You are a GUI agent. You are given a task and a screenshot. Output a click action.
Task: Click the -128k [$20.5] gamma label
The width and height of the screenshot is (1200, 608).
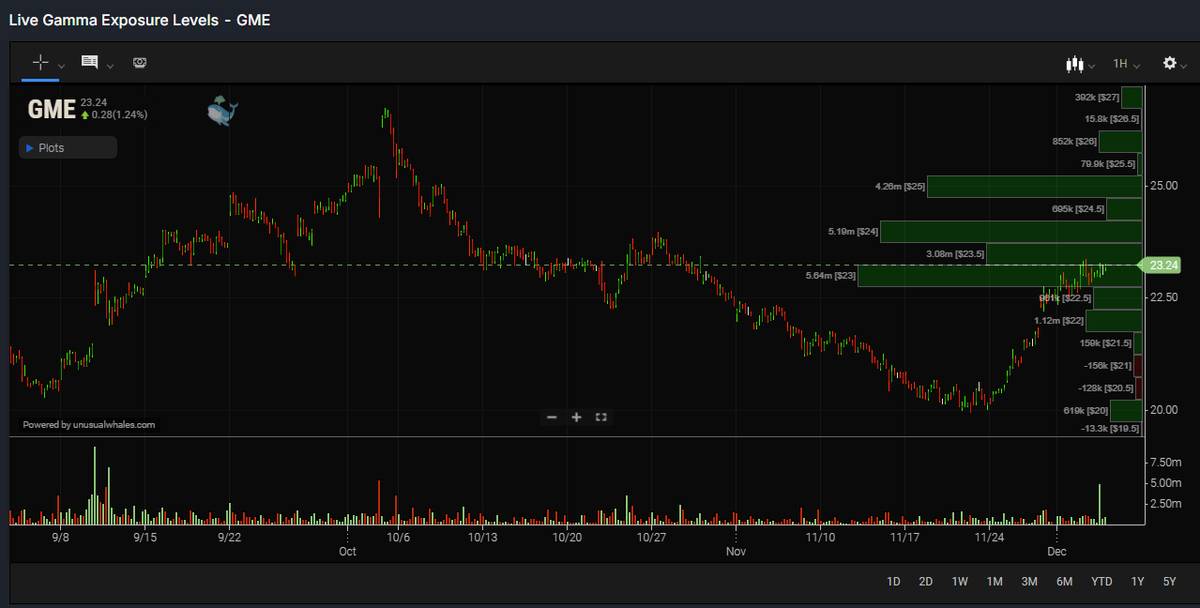(x=1105, y=387)
